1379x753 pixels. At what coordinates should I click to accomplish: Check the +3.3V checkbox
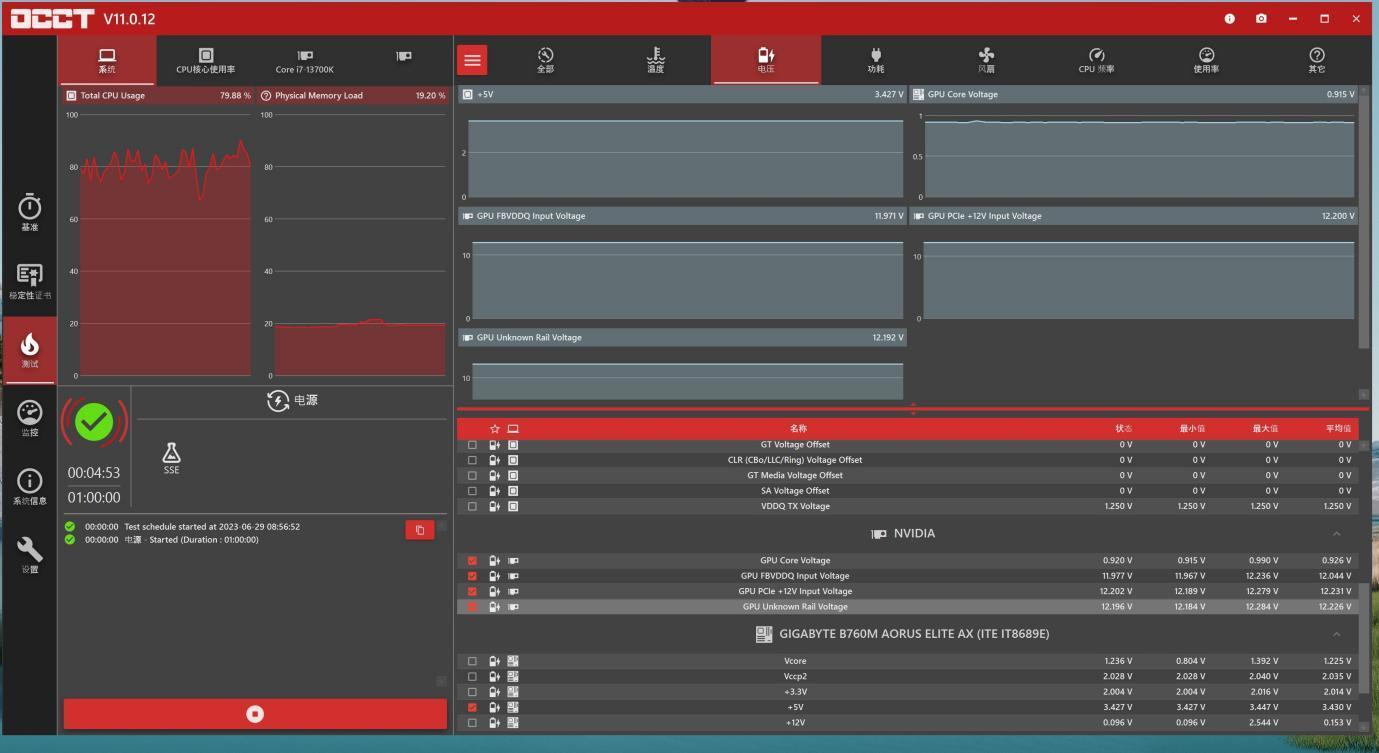[x=472, y=692]
